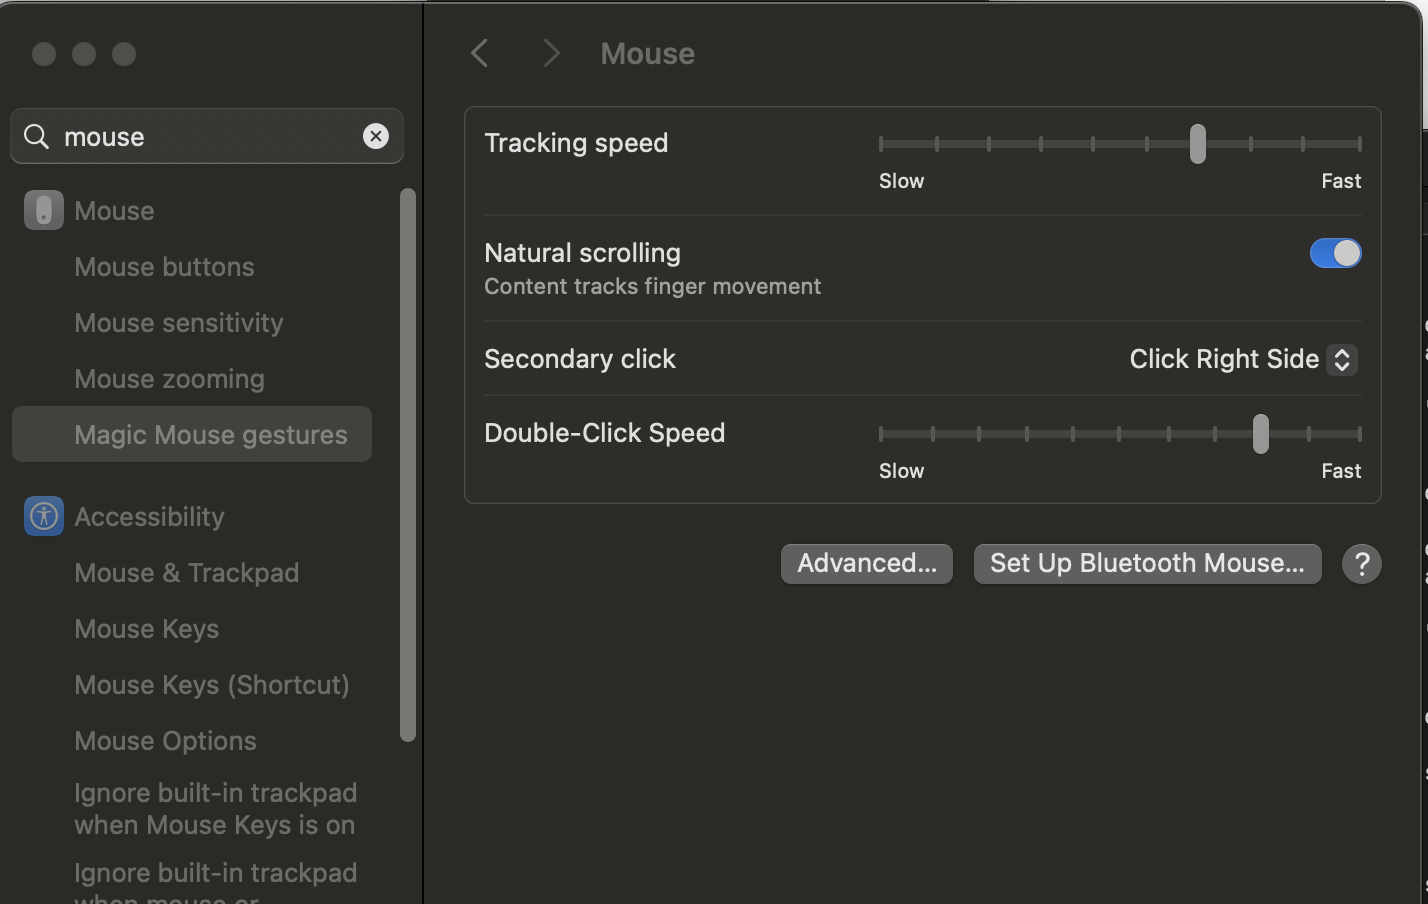Image resolution: width=1428 pixels, height=904 pixels.
Task: Click the Advanced... button
Action: click(x=866, y=564)
